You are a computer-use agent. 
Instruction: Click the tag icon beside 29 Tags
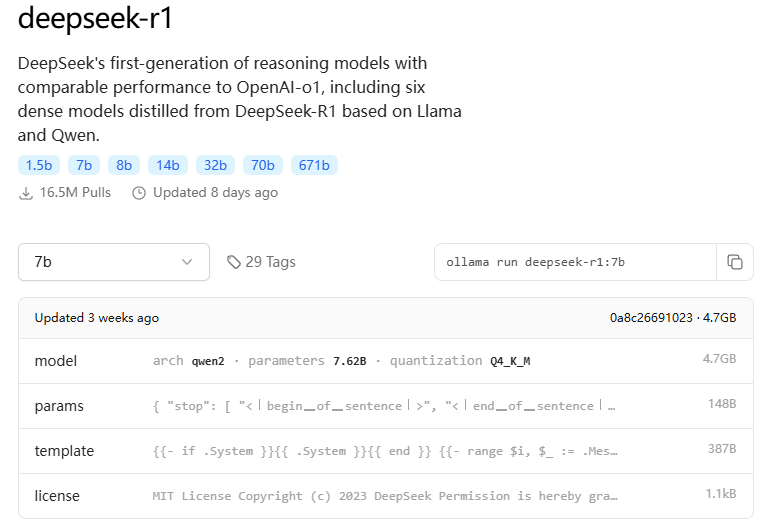click(x=234, y=262)
